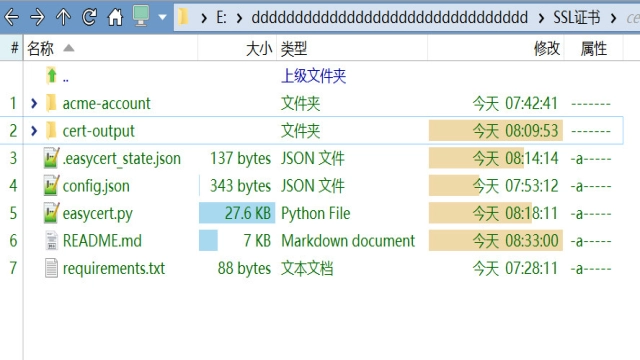Open the 上级文件夹 parent folder entry
The height and width of the screenshot is (360, 640).
313,76
